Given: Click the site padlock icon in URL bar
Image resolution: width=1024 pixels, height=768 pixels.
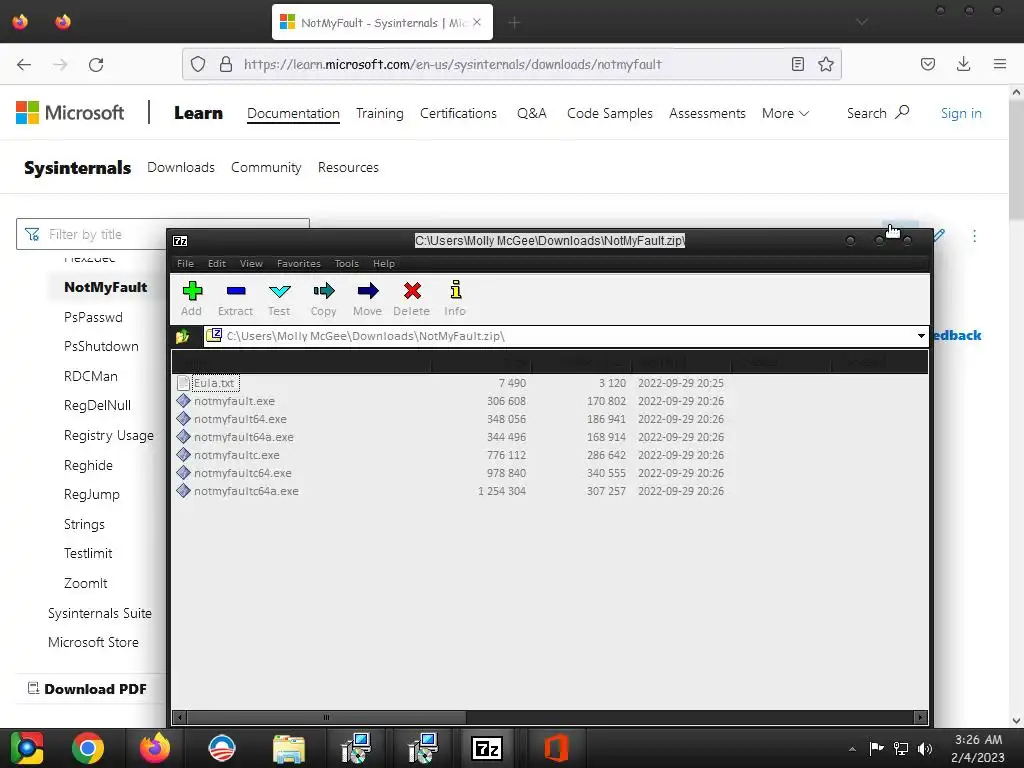Looking at the screenshot, I should pyautogui.click(x=226, y=64).
